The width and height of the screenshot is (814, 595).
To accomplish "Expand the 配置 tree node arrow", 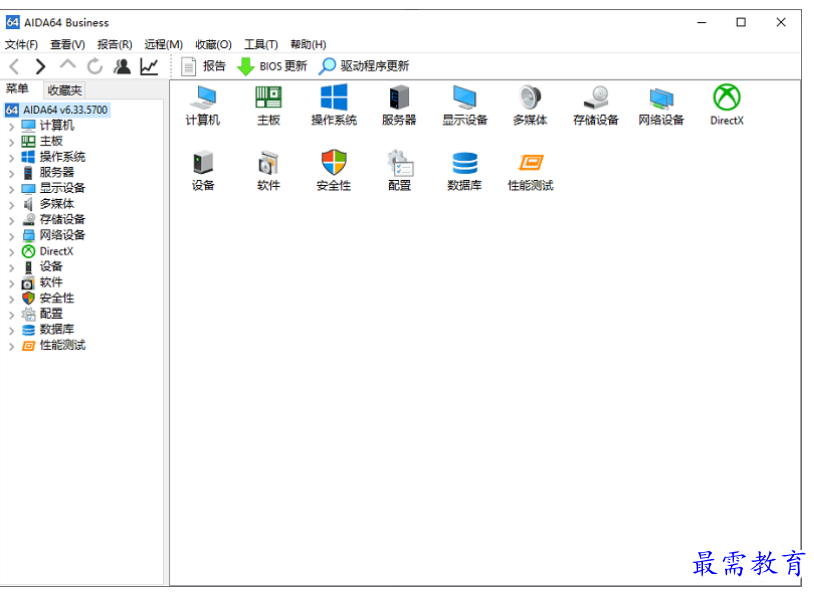I will click(x=11, y=315).
